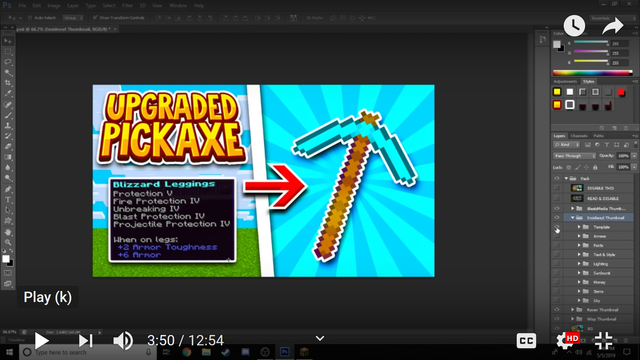640x360 pixels.
Task: Open the layer filter Kind dropdown
Action: [567, 145]
